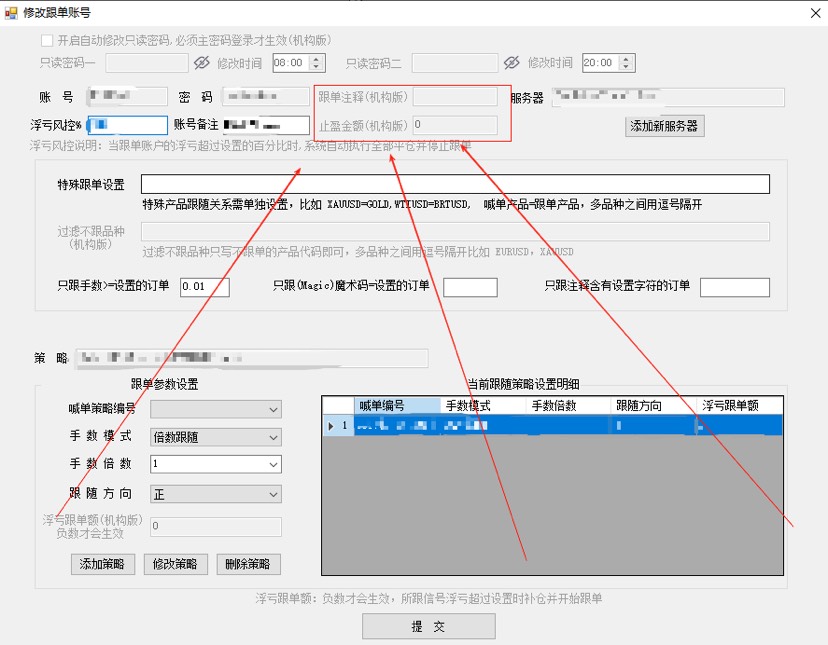
Task: Focus the 密码 input field
Action: coord(266,97)
